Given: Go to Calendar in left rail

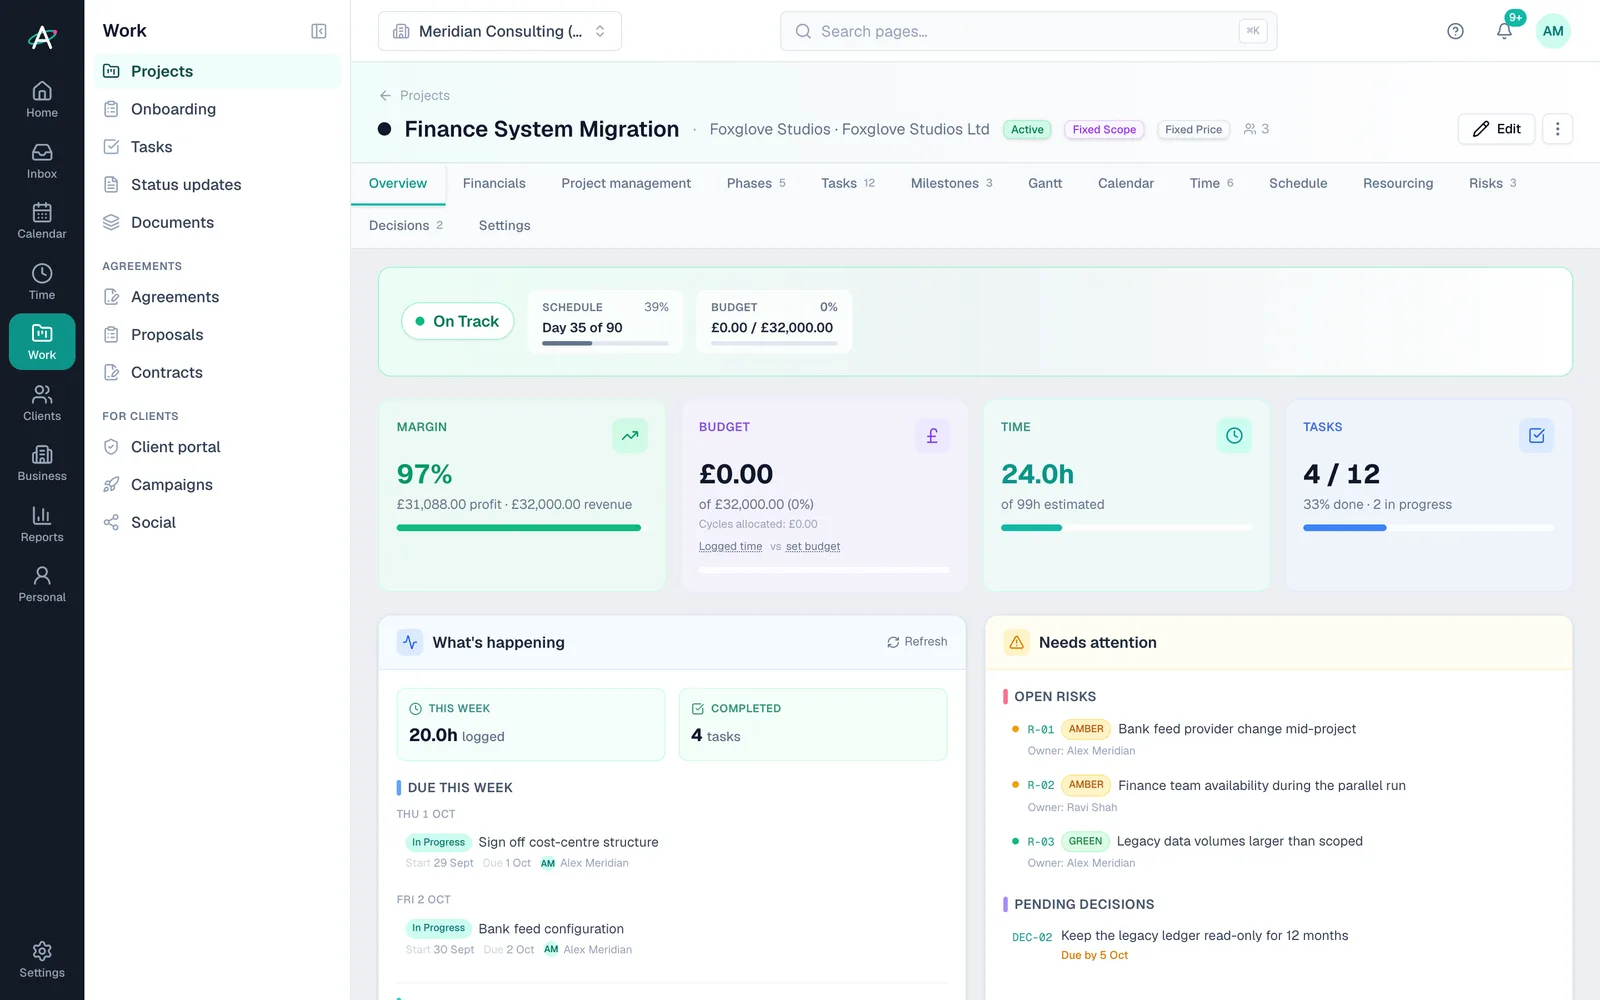Looking at the screenshot, I should (42, 221).
